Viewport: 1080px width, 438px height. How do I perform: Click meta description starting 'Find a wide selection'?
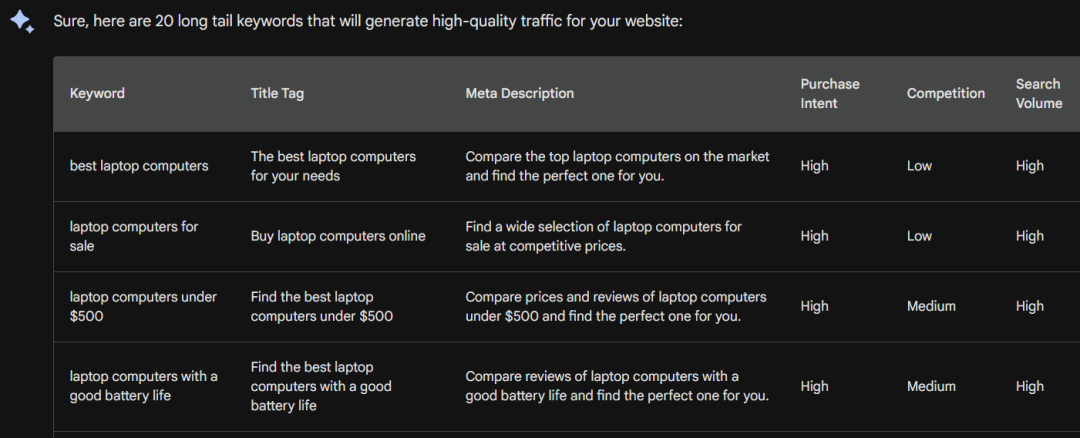tap(603, 236)
